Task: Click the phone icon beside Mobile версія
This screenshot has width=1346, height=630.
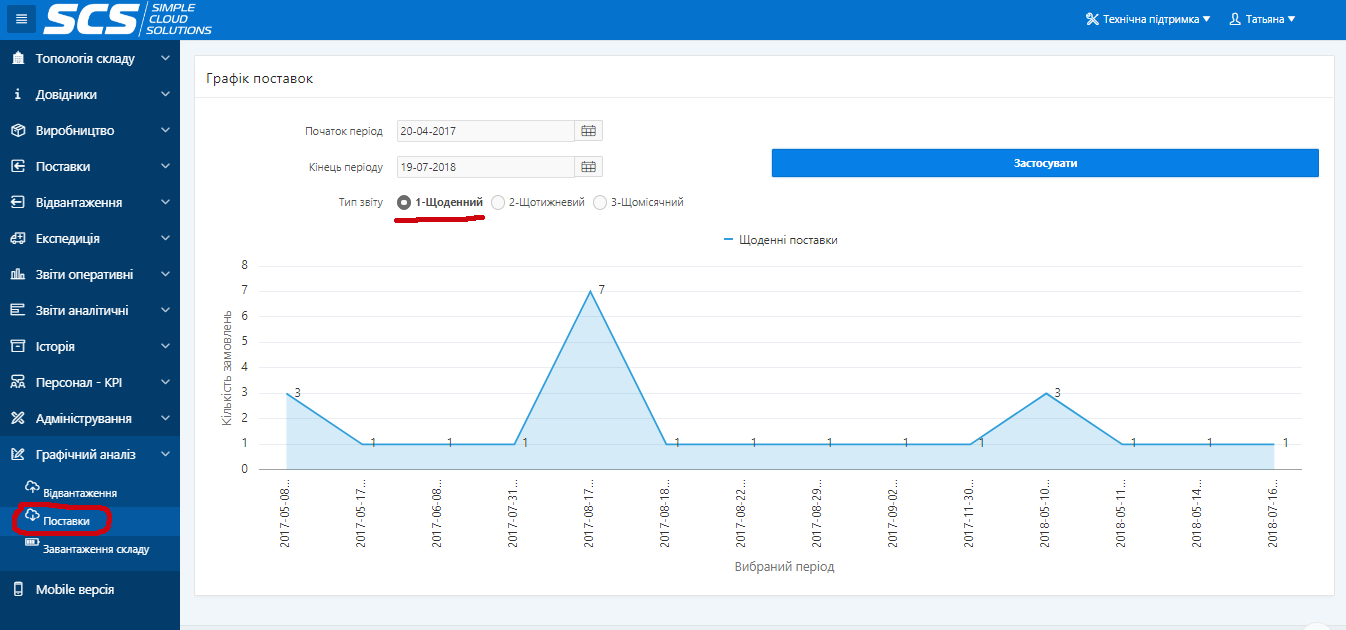Action: click(x=17, y=590)
